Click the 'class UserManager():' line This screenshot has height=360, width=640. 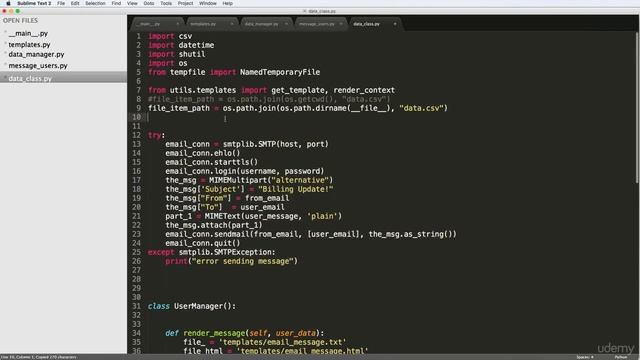pos(191,306)
